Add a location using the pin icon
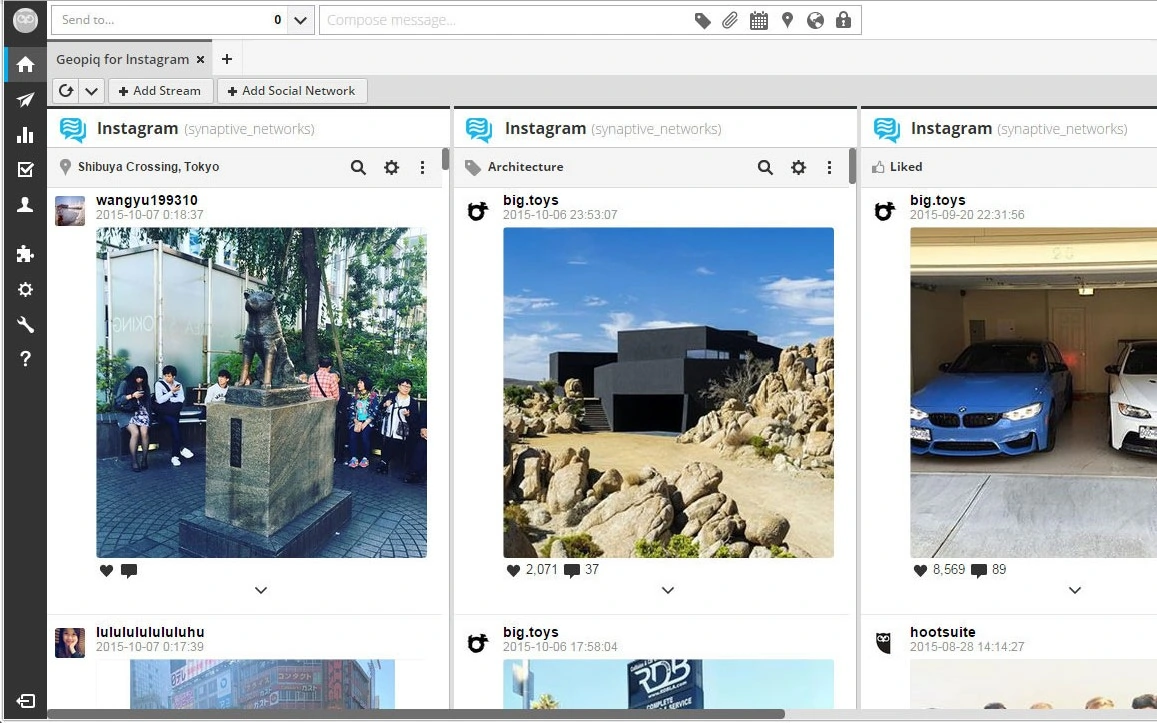Screen dimensions: 1157x723 (x=787, y=19)
